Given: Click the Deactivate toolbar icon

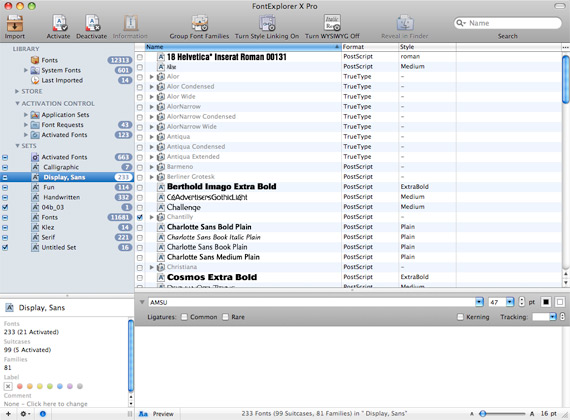Looking at the screenshot, I should (92, 23).
